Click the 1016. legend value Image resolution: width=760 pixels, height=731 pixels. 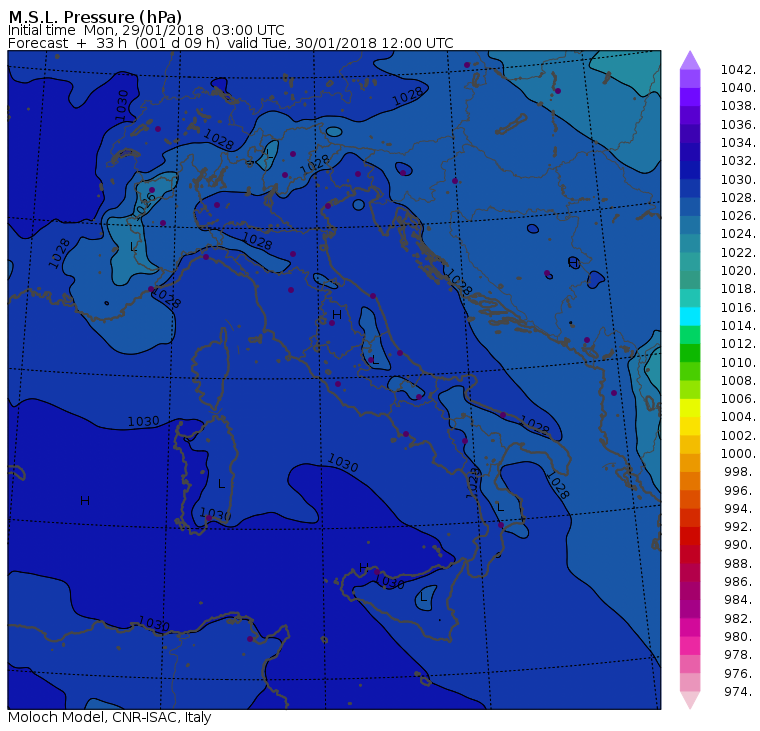(x=738, y=307)
